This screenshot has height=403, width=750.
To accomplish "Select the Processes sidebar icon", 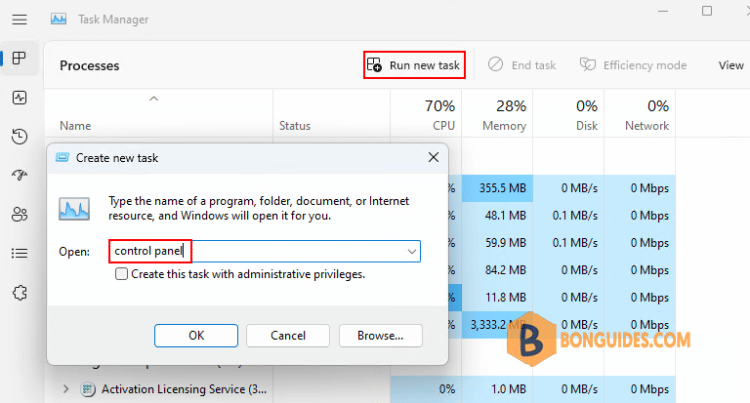I will click(x=19, y=58).
